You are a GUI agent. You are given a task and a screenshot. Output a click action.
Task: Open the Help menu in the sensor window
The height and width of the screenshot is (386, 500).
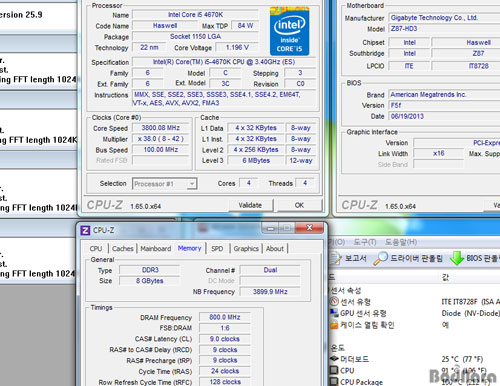[x=401, y=242]
